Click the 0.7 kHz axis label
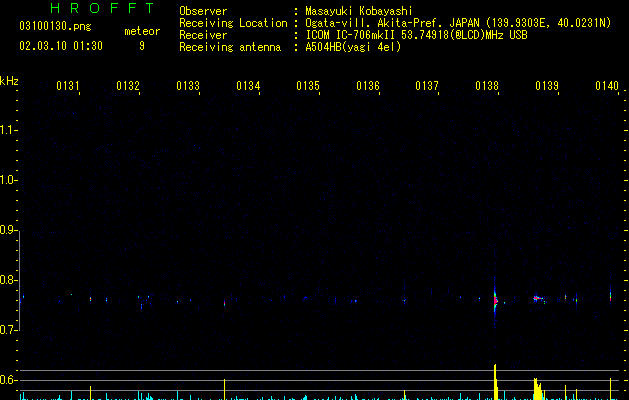This screenshot has width=629, height=400. [x=8, y=330]
